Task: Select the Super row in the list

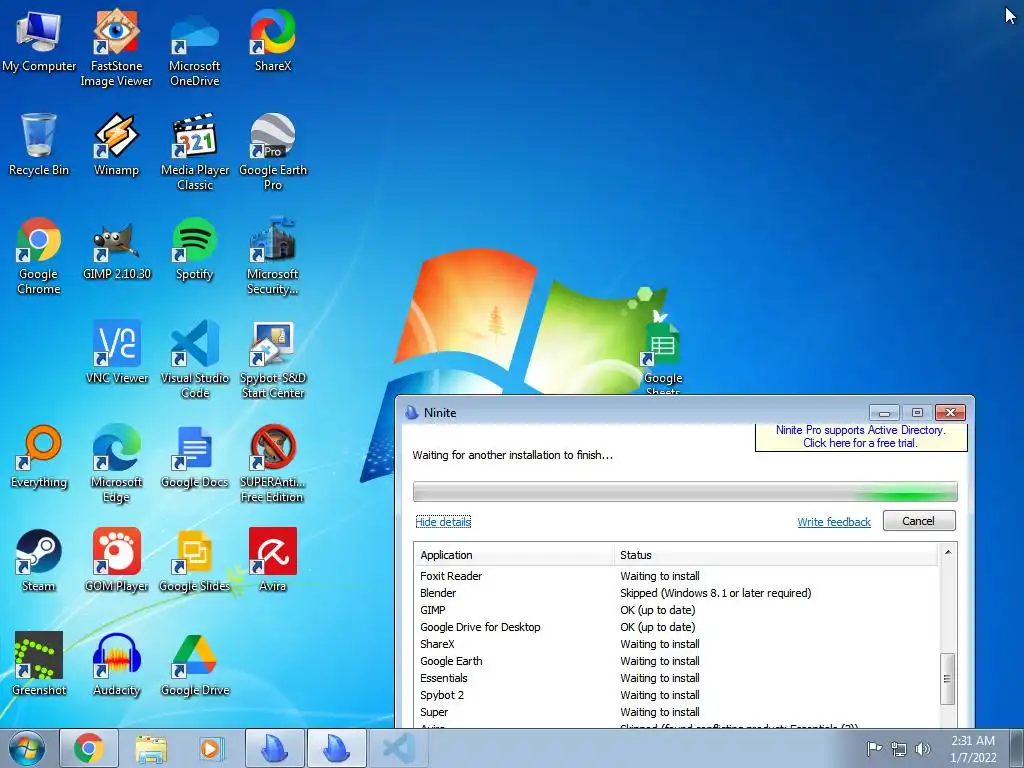Action: pos(677,712)
